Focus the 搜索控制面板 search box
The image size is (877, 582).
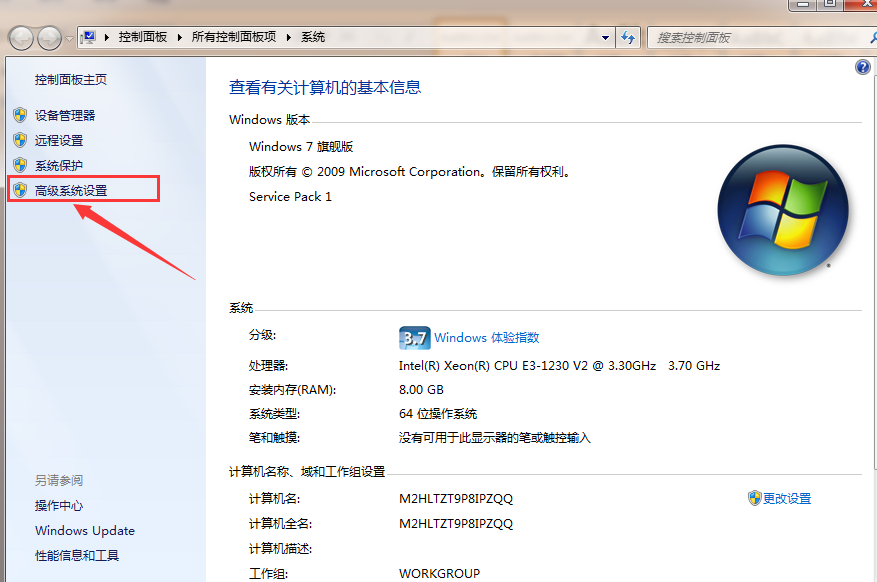click(762, 38)
